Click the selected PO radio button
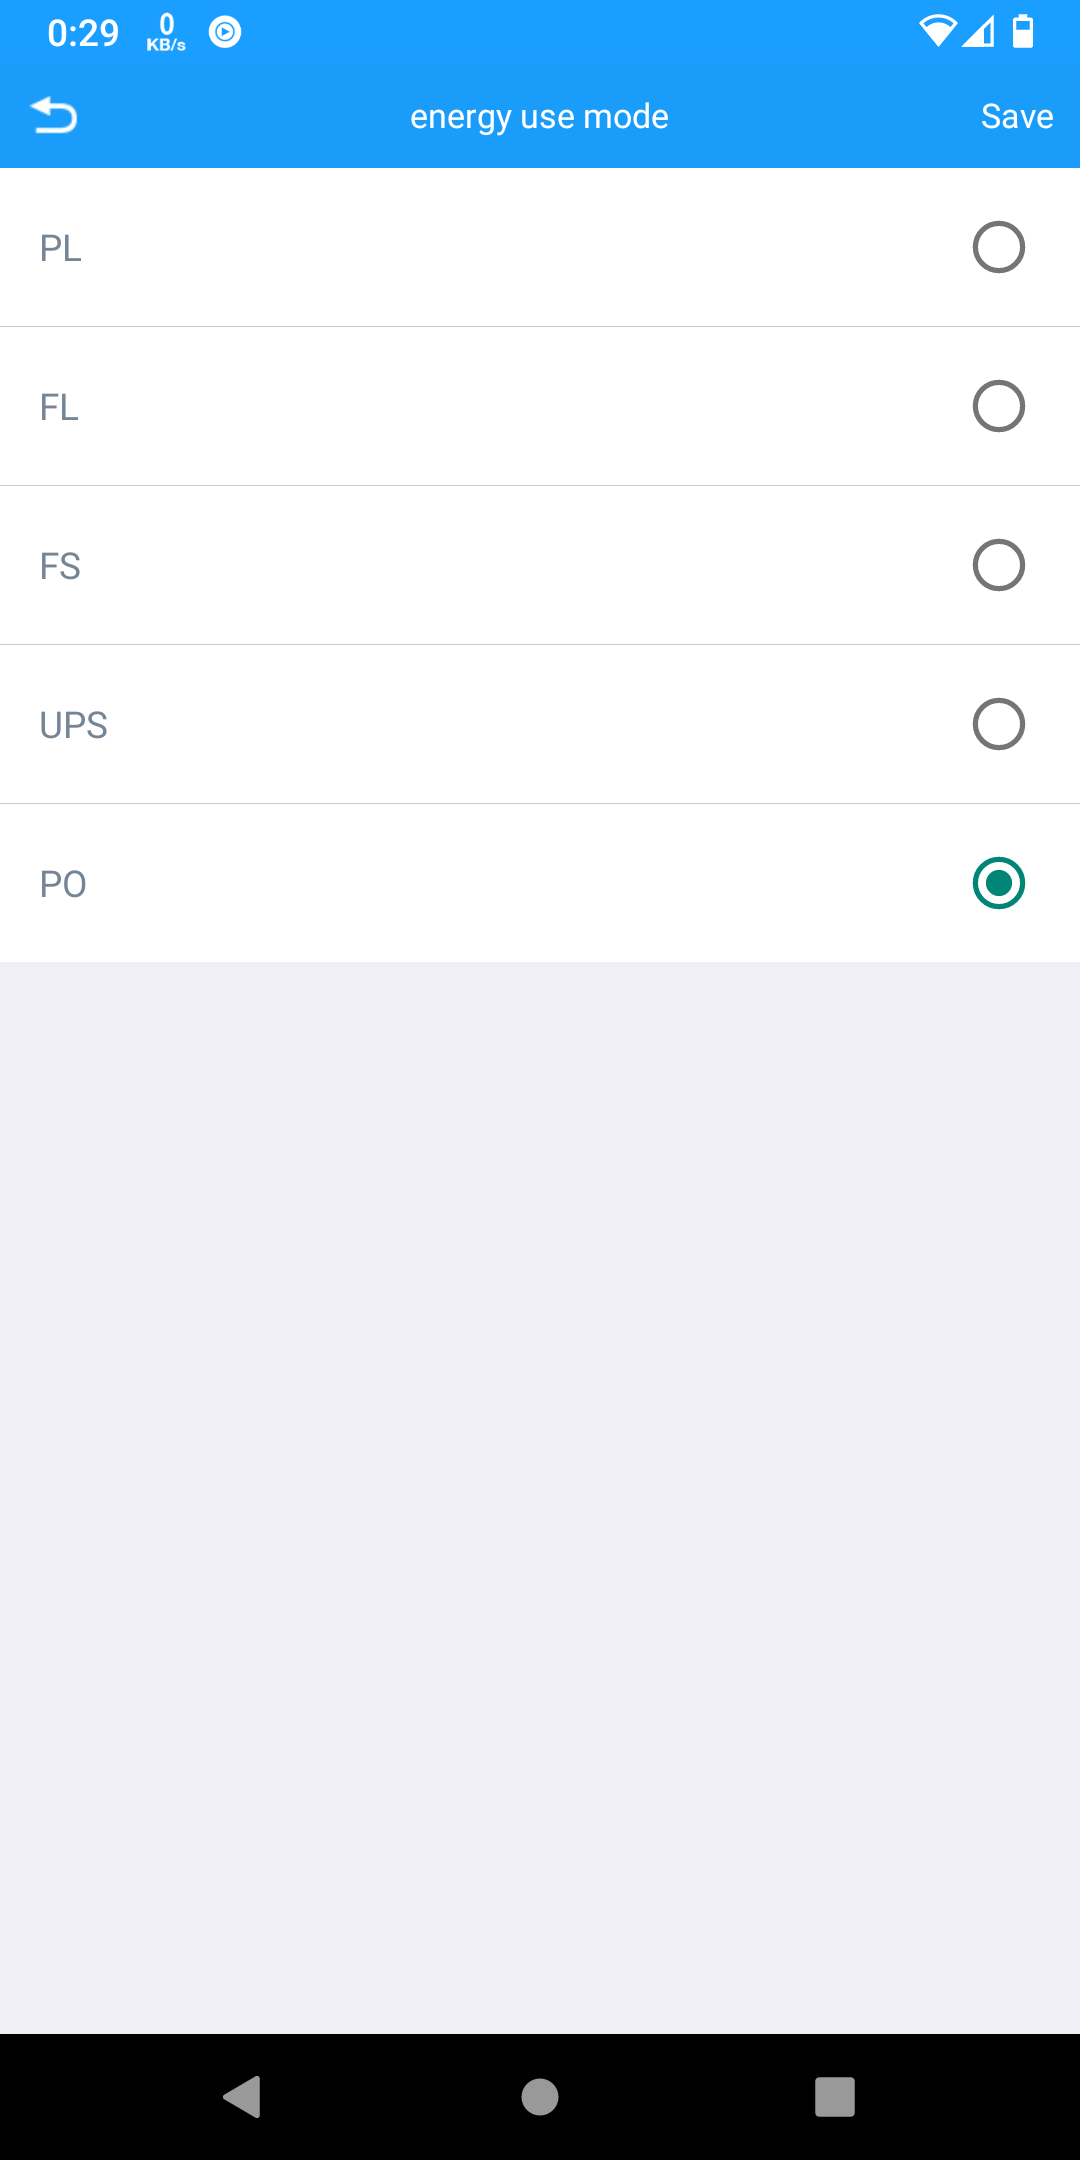The height and width of the screenshot is (2160, 1080). [998, 883]
